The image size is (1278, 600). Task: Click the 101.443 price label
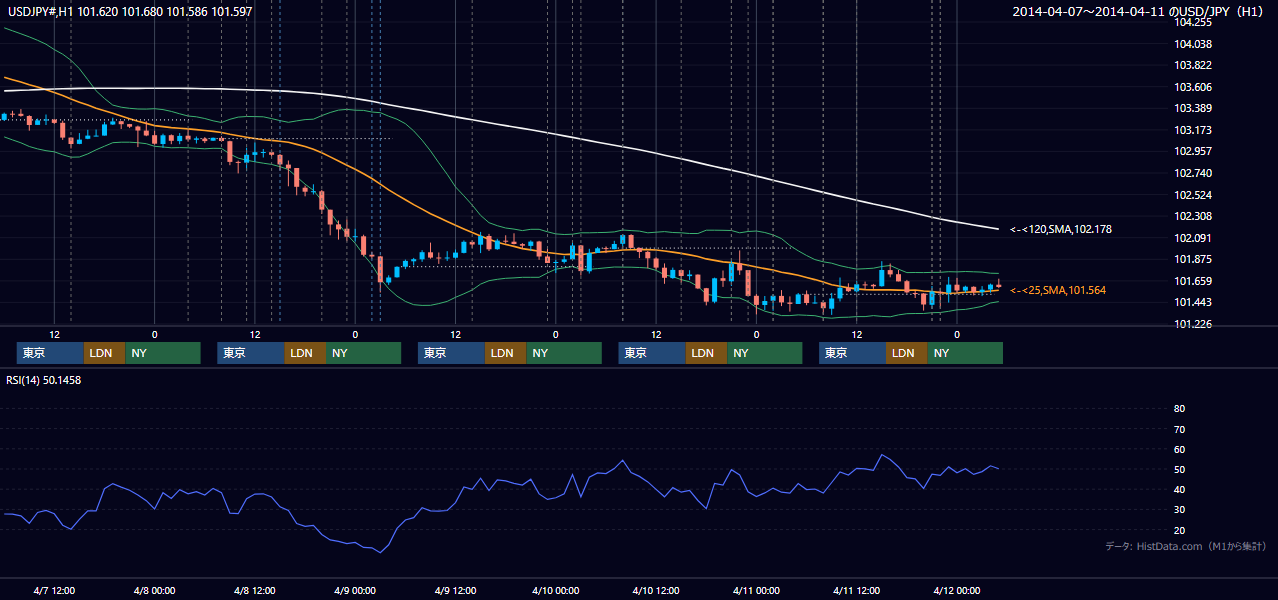tap(1193, 303)
